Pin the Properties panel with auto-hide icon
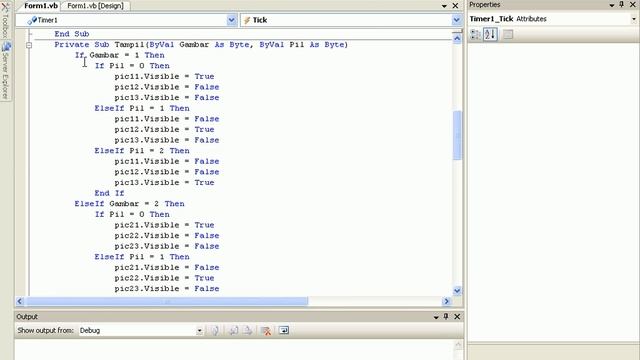 click(x=622, y=4)
